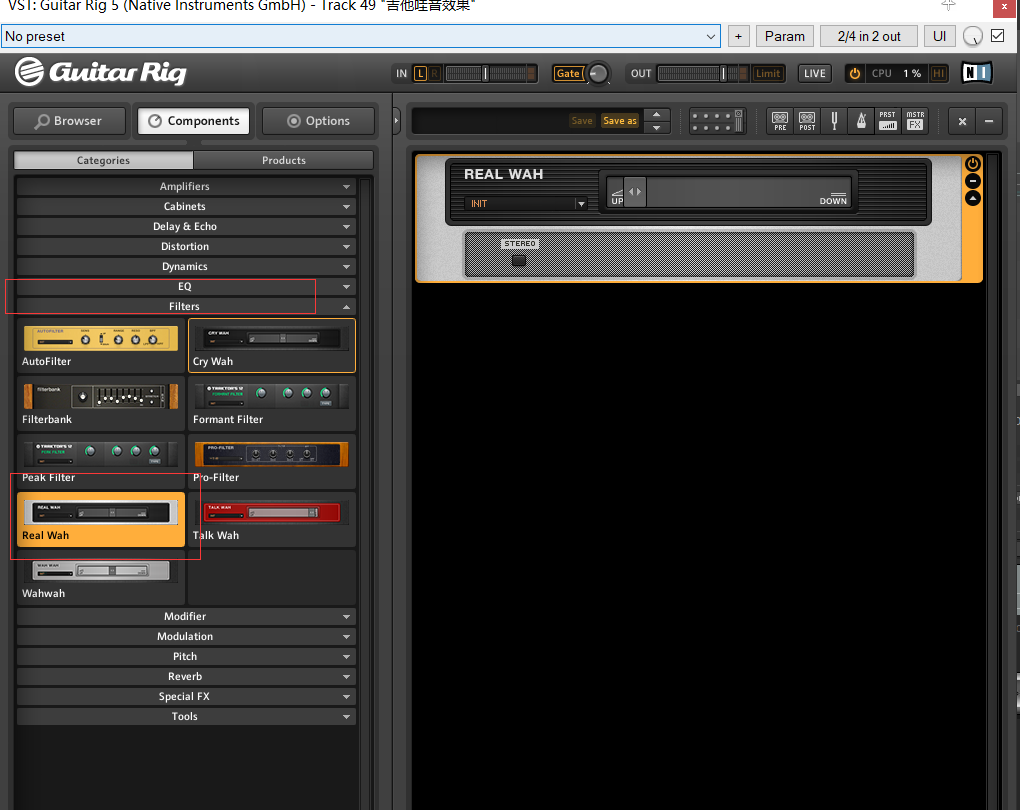This screenshot has height=810, width=1020.
Task: Select the Products tab
Action: coord(284,160)
